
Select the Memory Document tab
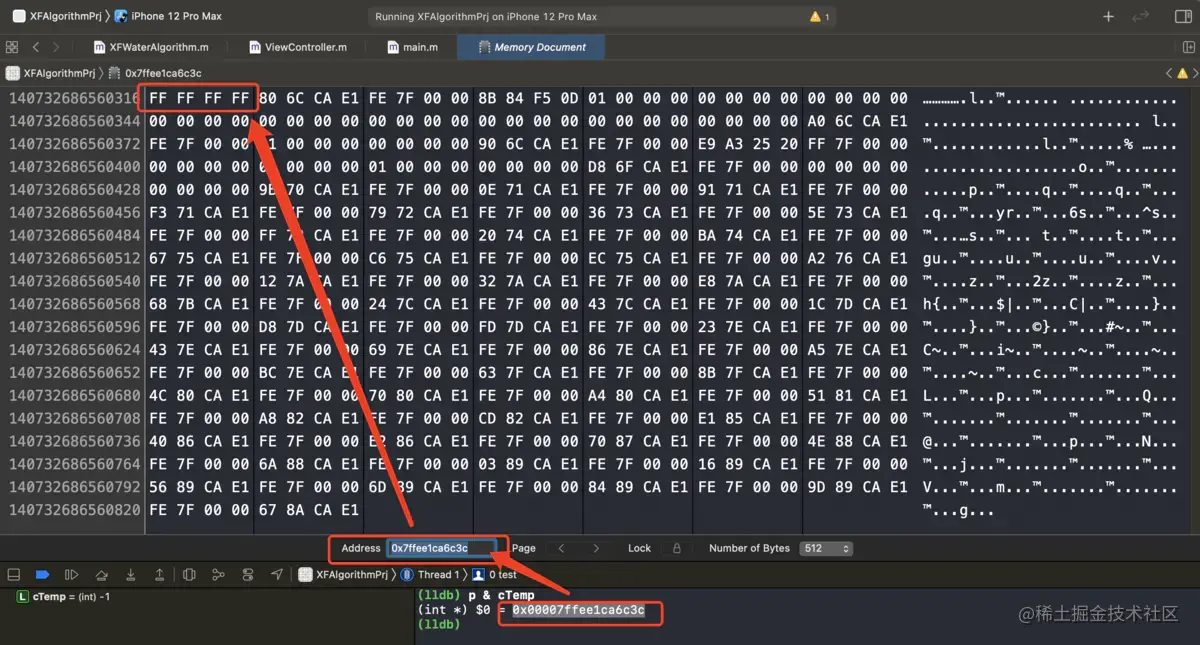point(531,47)
